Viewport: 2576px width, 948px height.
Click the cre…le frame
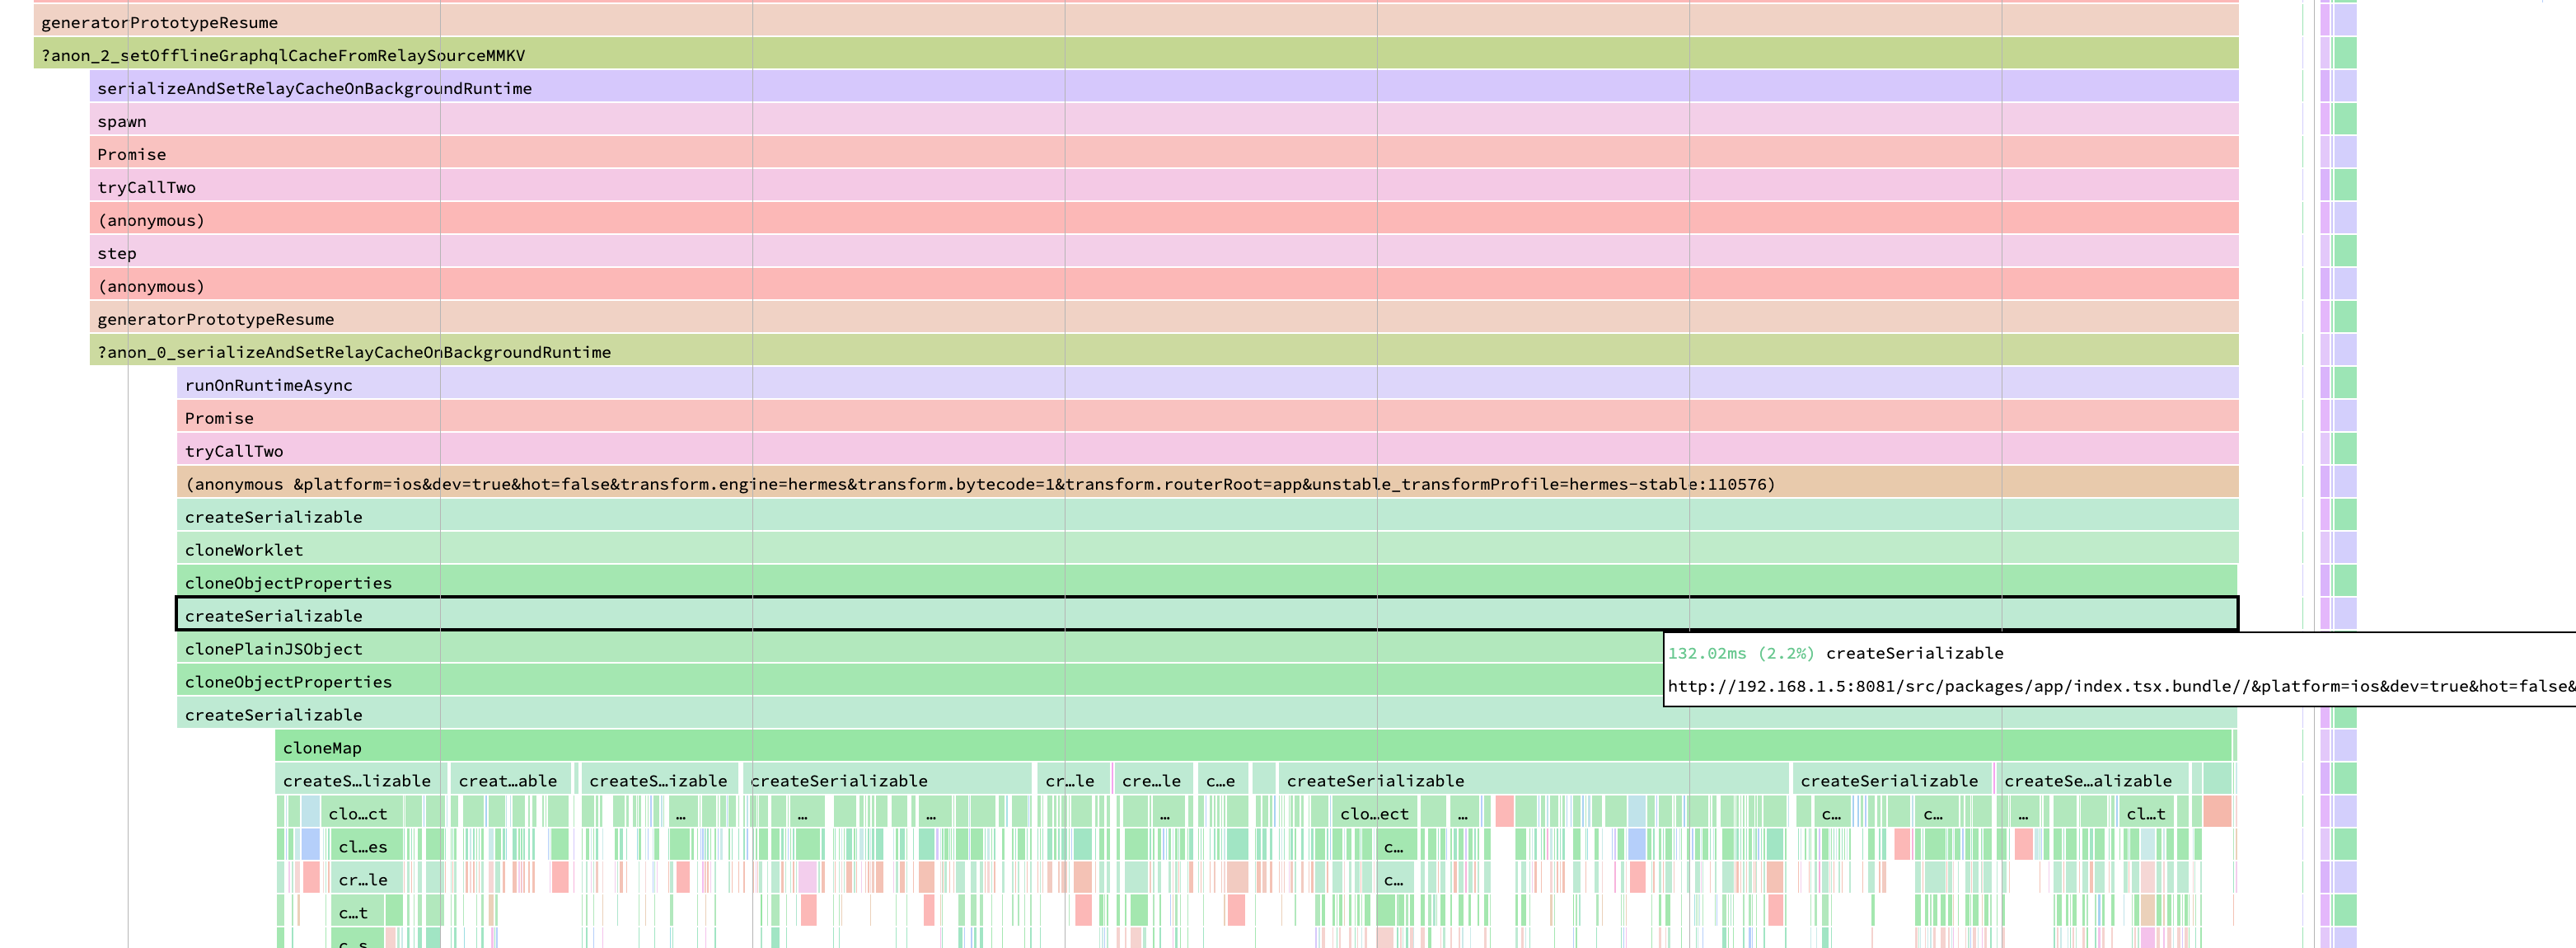(1152, 780)
